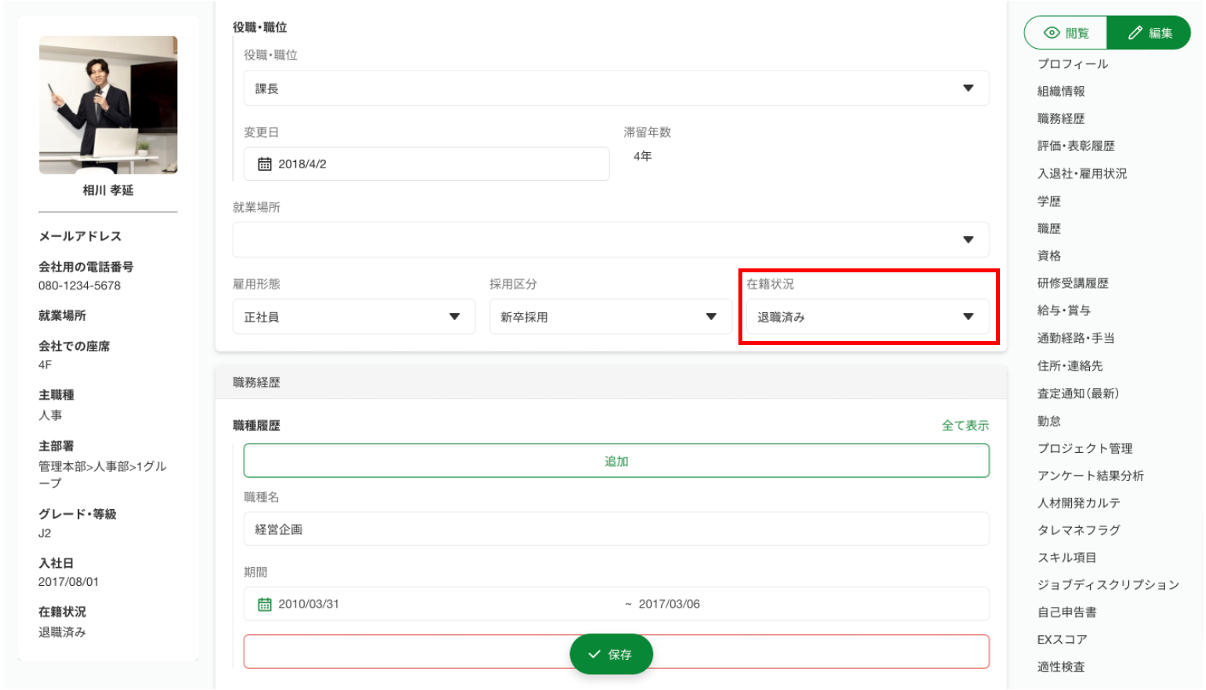Open the 役職・職位 dropdown showing 課長
The height and width of the screenshot is (690, 1206).
[x=616, y=89]
